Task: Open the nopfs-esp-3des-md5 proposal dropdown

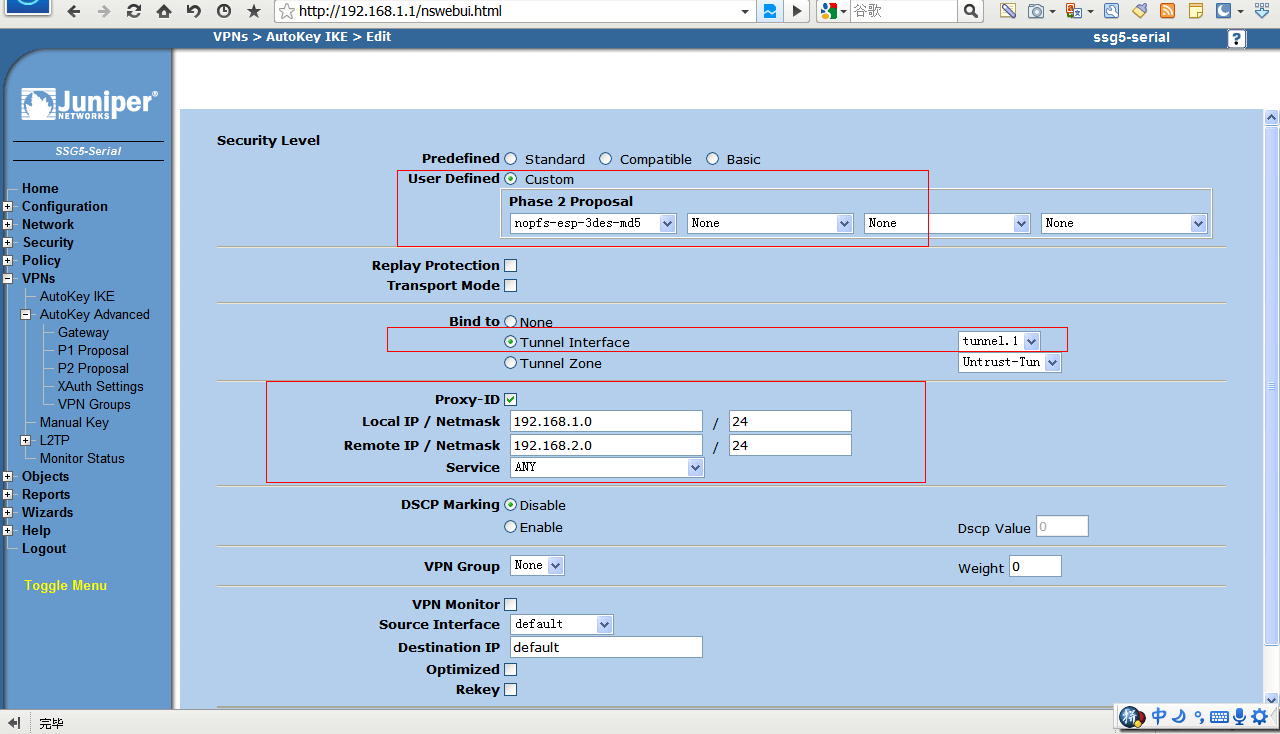Action: click(593, 224)
